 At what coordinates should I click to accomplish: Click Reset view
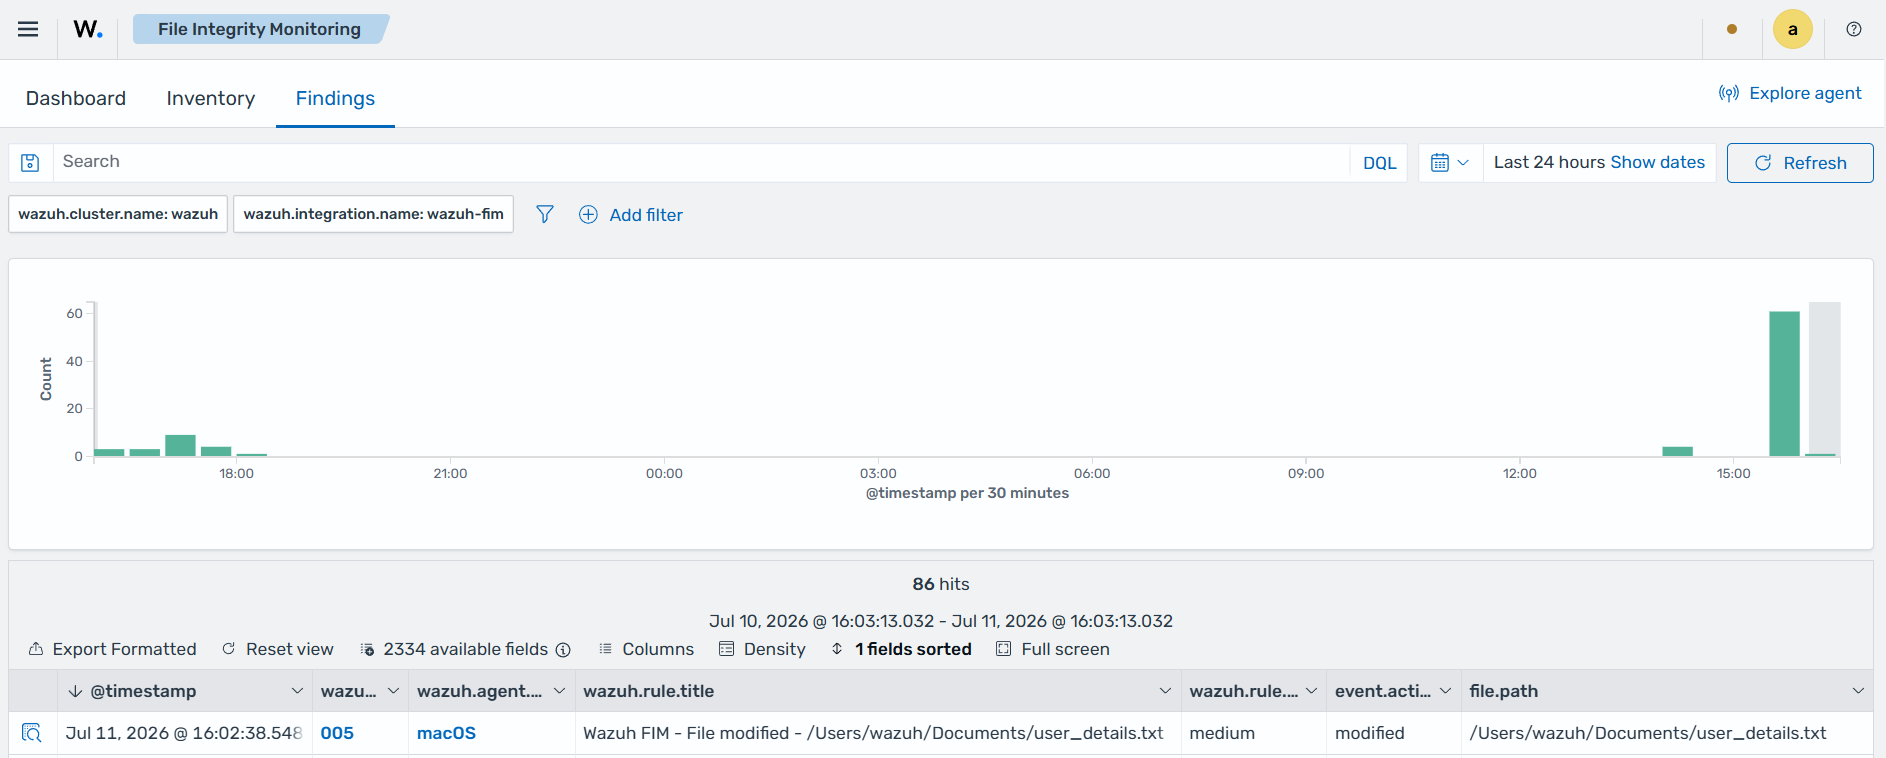(277, 649)
